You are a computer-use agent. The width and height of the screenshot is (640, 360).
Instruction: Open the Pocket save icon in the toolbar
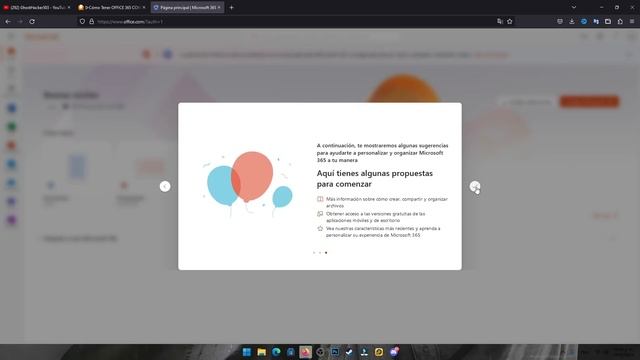(x=560, y=21)
